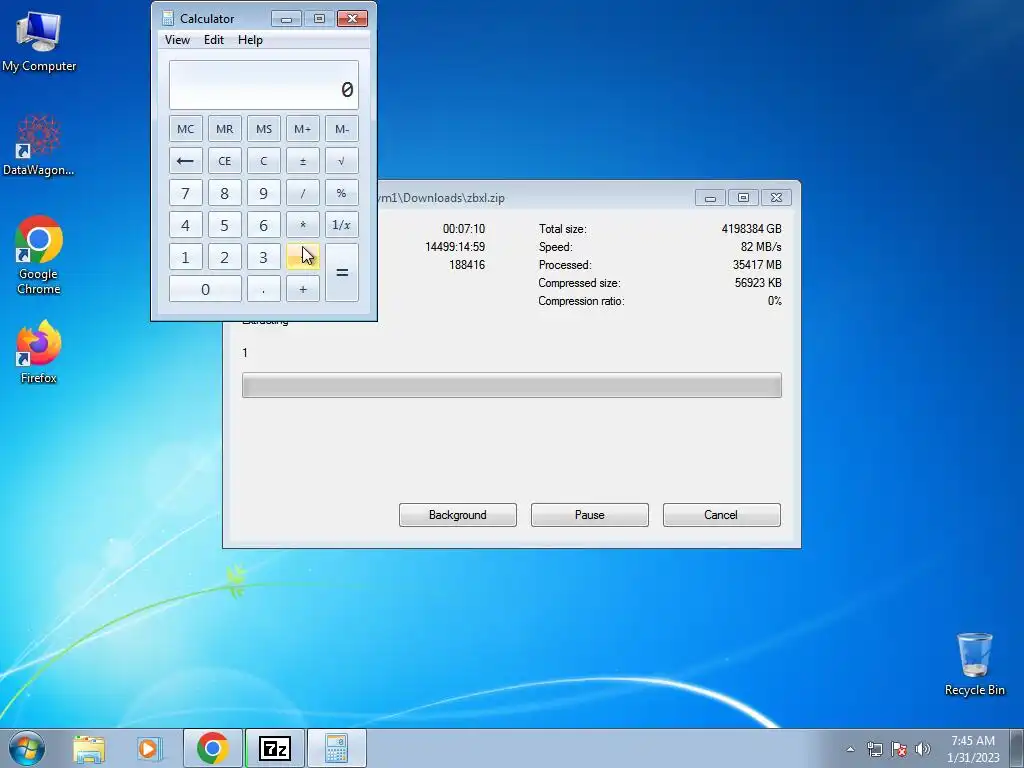Viewport: 1024px width, 768px height.
Task: Click the 1/x reciprocal key
Action: pos(342,225)
